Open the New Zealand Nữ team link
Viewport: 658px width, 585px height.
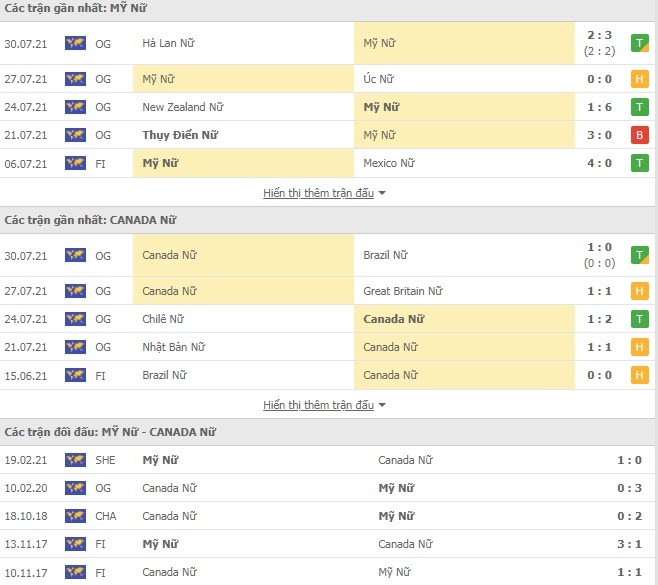[x=183, y=107]
